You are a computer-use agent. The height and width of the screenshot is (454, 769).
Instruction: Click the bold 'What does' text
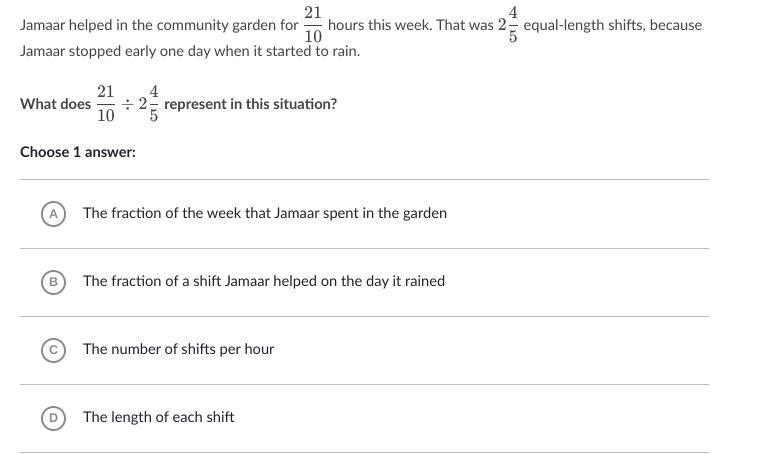(x=55, y=104)
